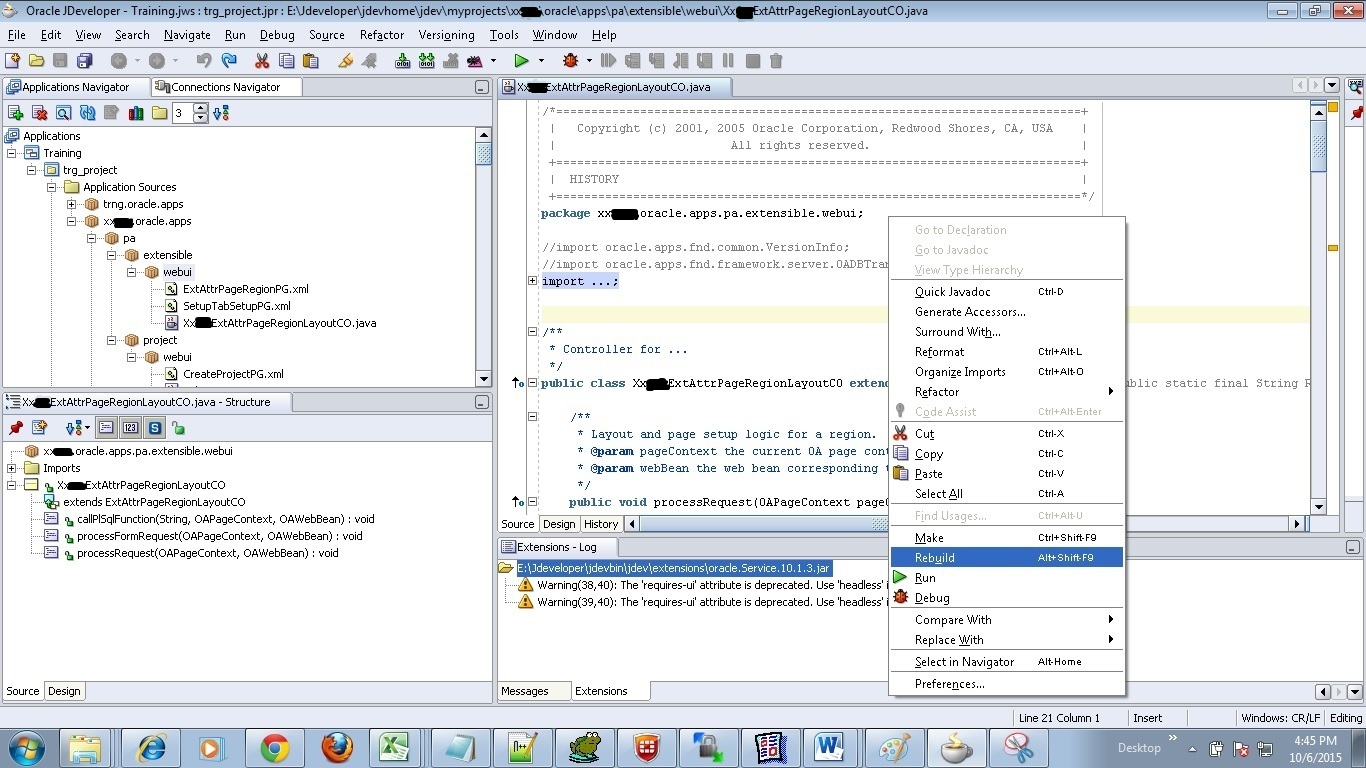Click the code editor vertical scrollbar thumb
Viewport: 1366px width, 768px height.
tap(1318, 145)
